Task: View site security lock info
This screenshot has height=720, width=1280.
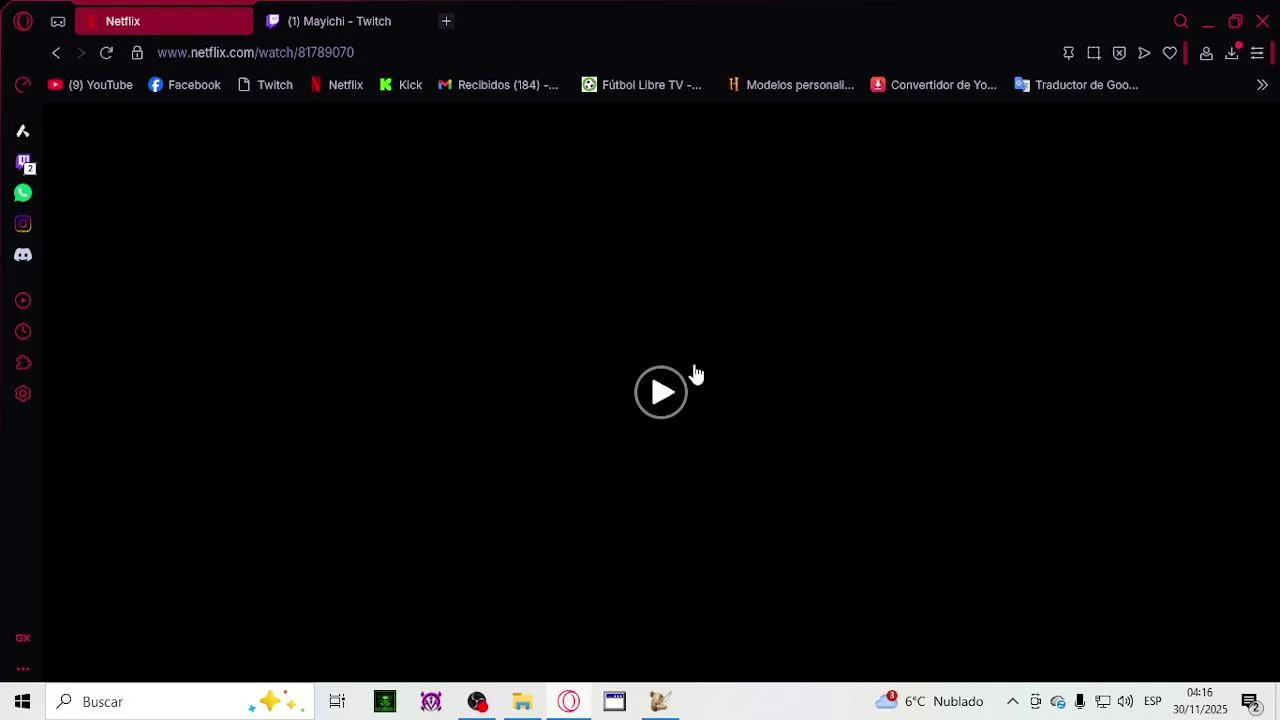Action: click(x=137, y=53)
